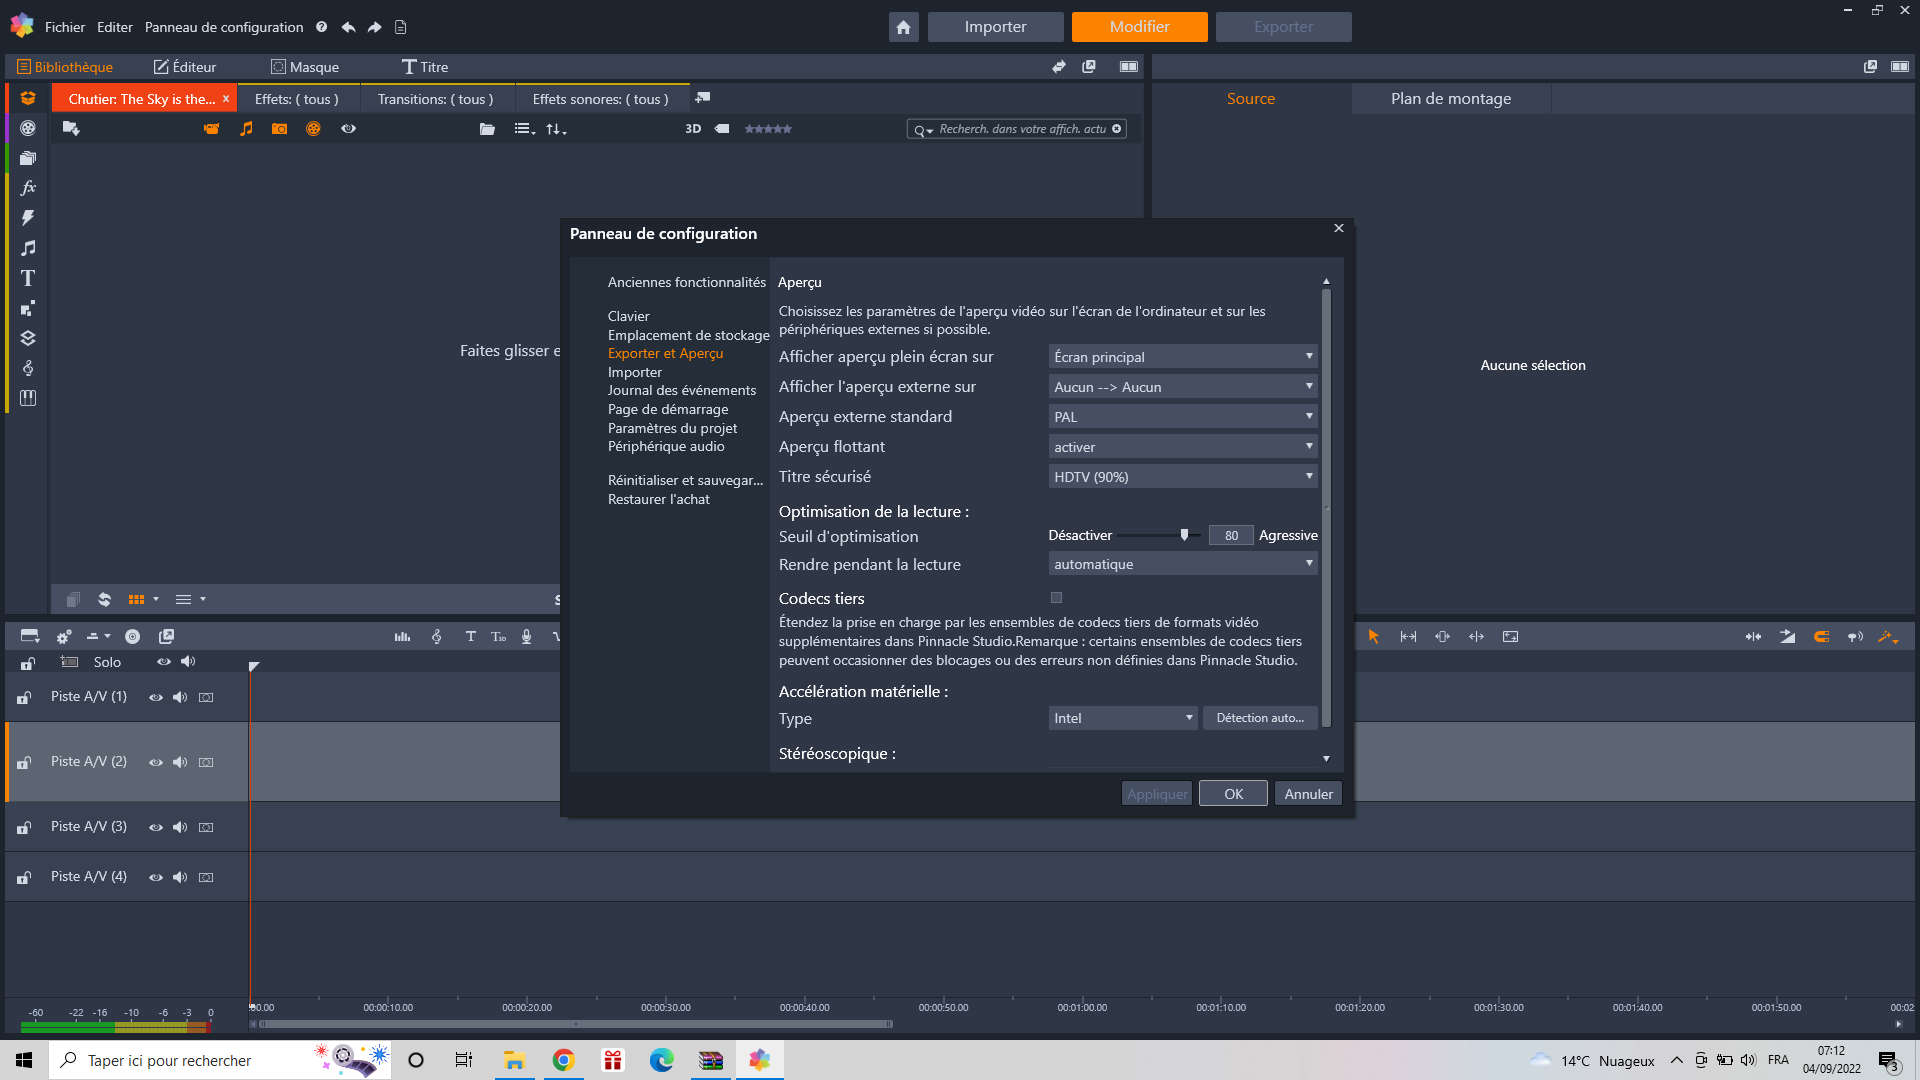Viewport: 1920px width, 1080px height.
Task: Click the Annuler button
Action: tap(1308, 794)
